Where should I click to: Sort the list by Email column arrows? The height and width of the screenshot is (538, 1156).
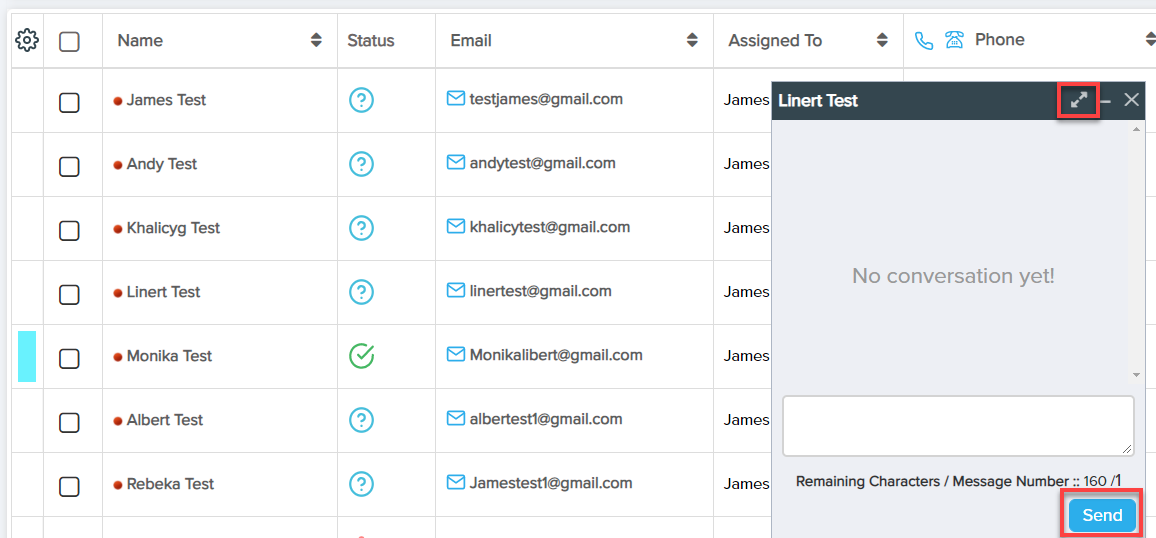(x=692, y=41)
